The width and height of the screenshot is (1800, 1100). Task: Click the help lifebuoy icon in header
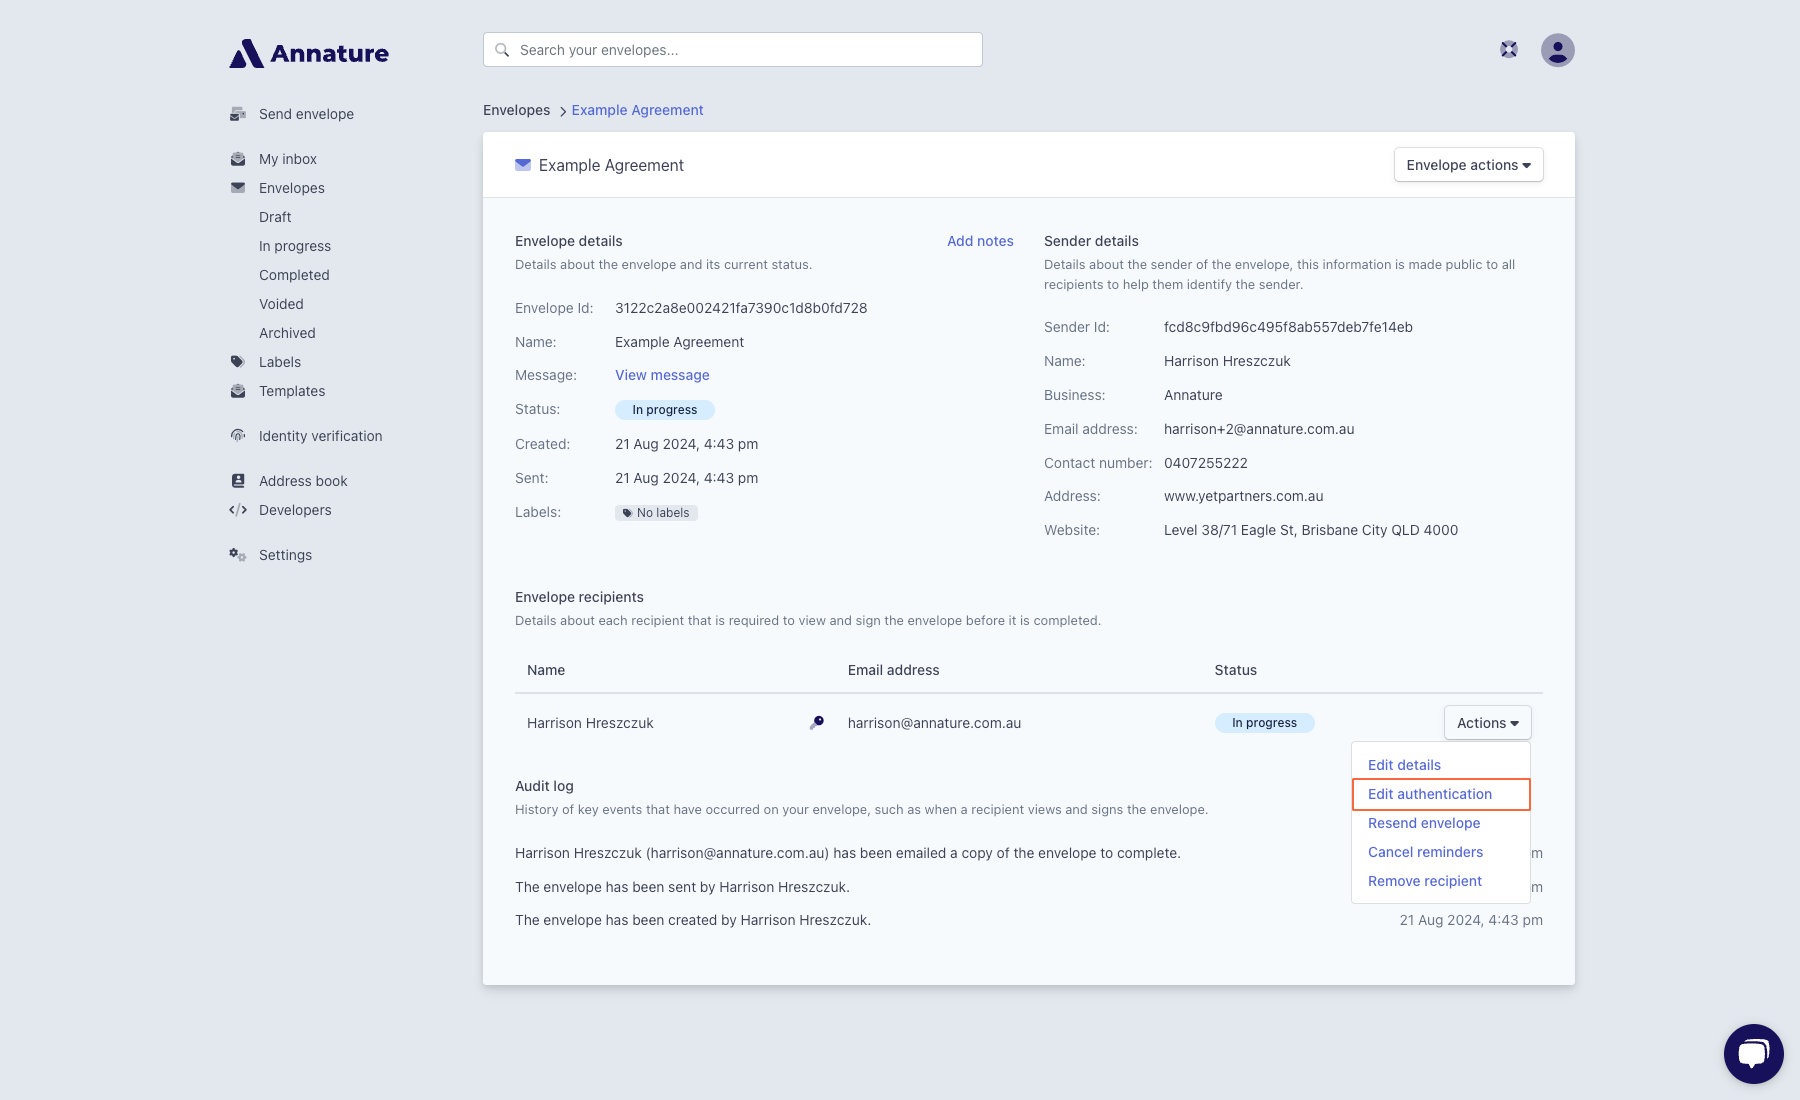coord(1509,50)
